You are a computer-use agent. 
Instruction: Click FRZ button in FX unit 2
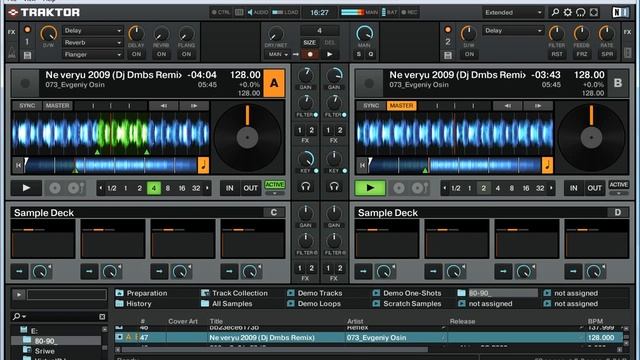click(x=582, y=54)
